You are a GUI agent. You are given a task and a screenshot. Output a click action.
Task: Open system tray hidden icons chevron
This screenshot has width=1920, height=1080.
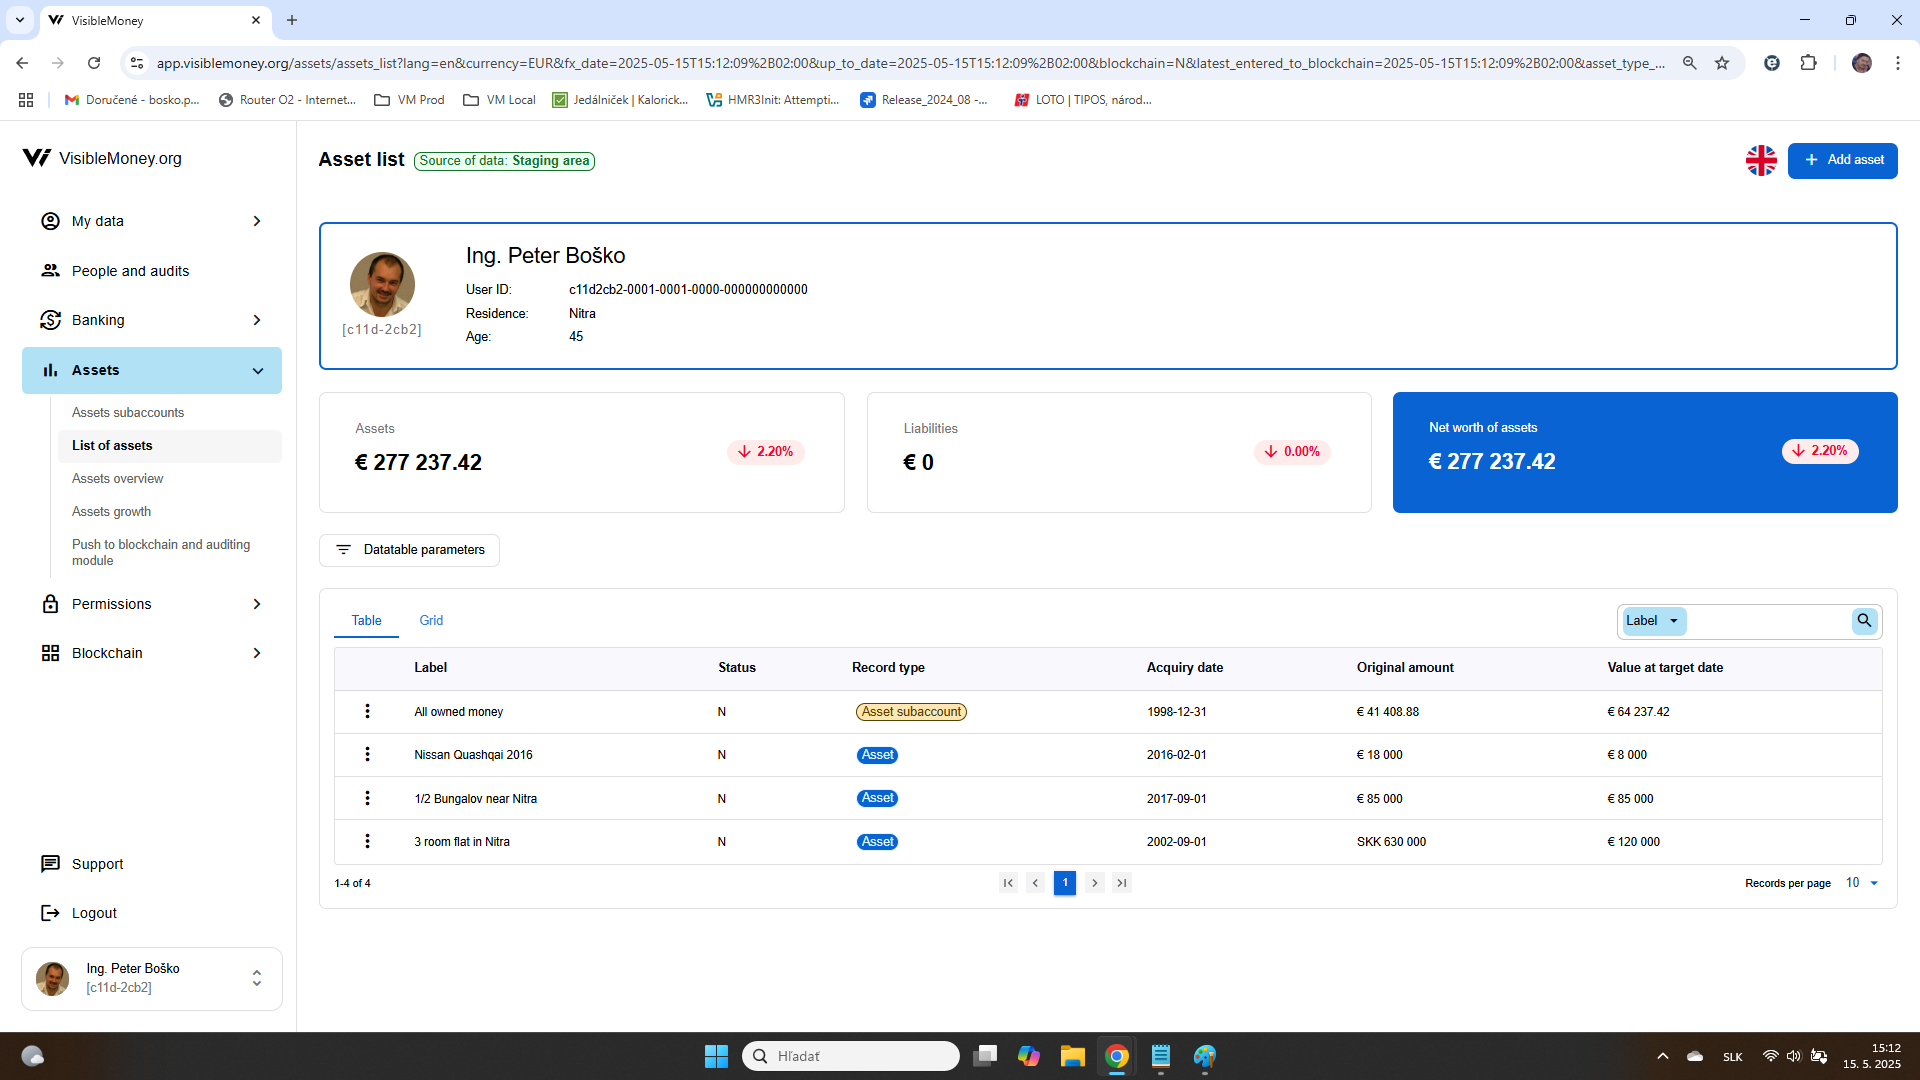(1662, 1056)
